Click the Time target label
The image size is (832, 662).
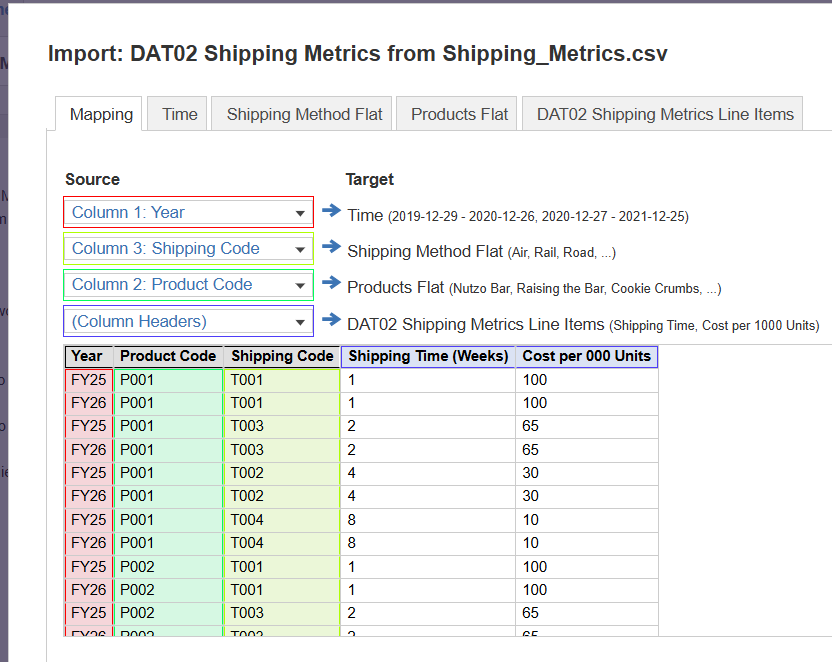365,215
